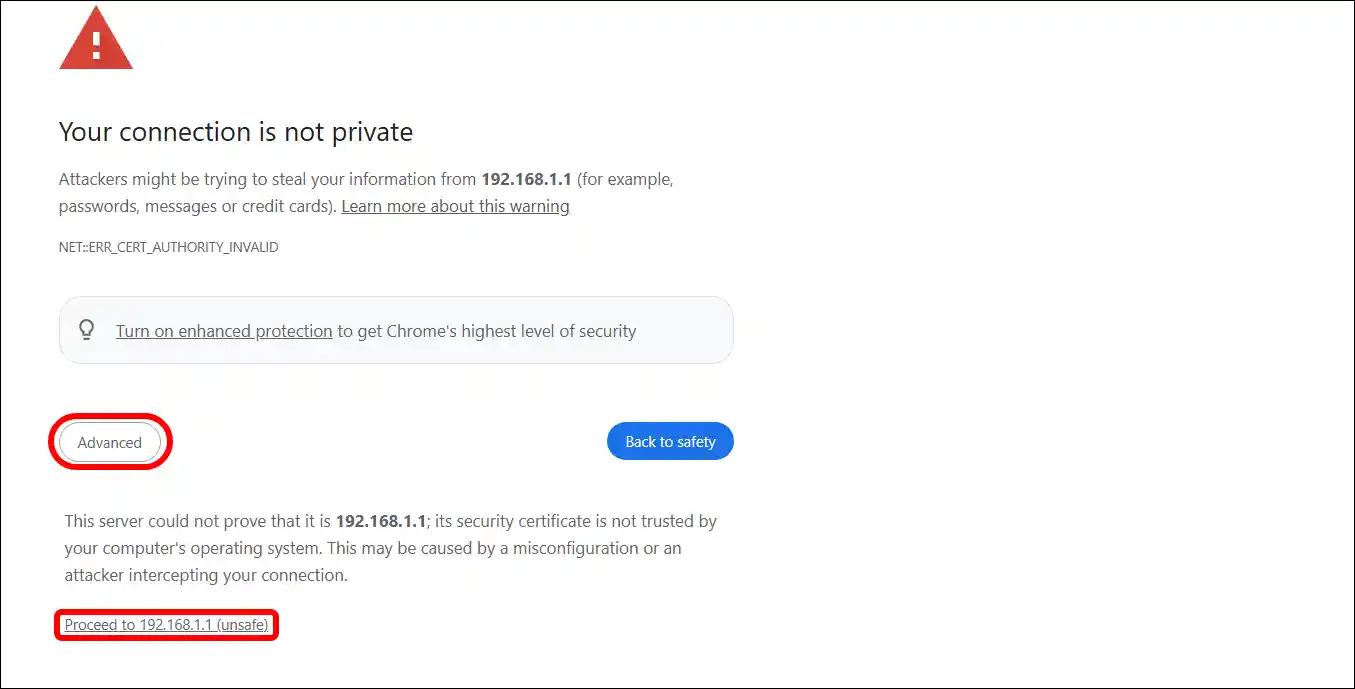Click the NET::ERR_CERT_AUTHORITY_INVALID error code
The width and height of the screenshot is (1355, 689).
[x=168, y=247]
